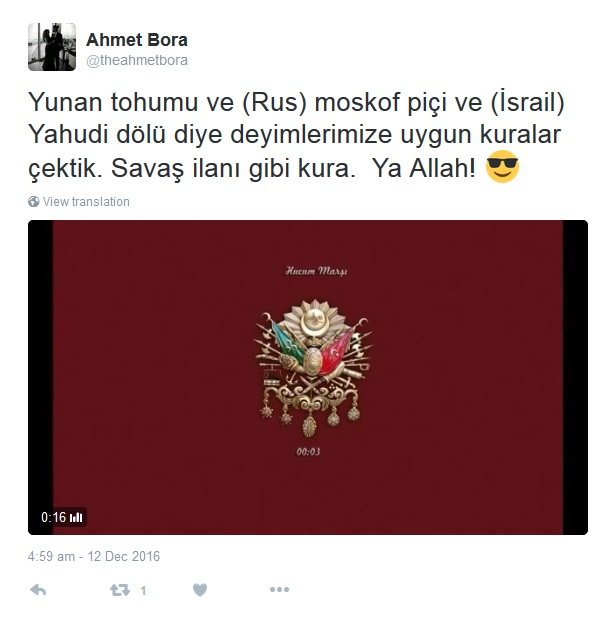
Task: Click the 00:03 counter inside the video
Action: click(x=308, y=452)
